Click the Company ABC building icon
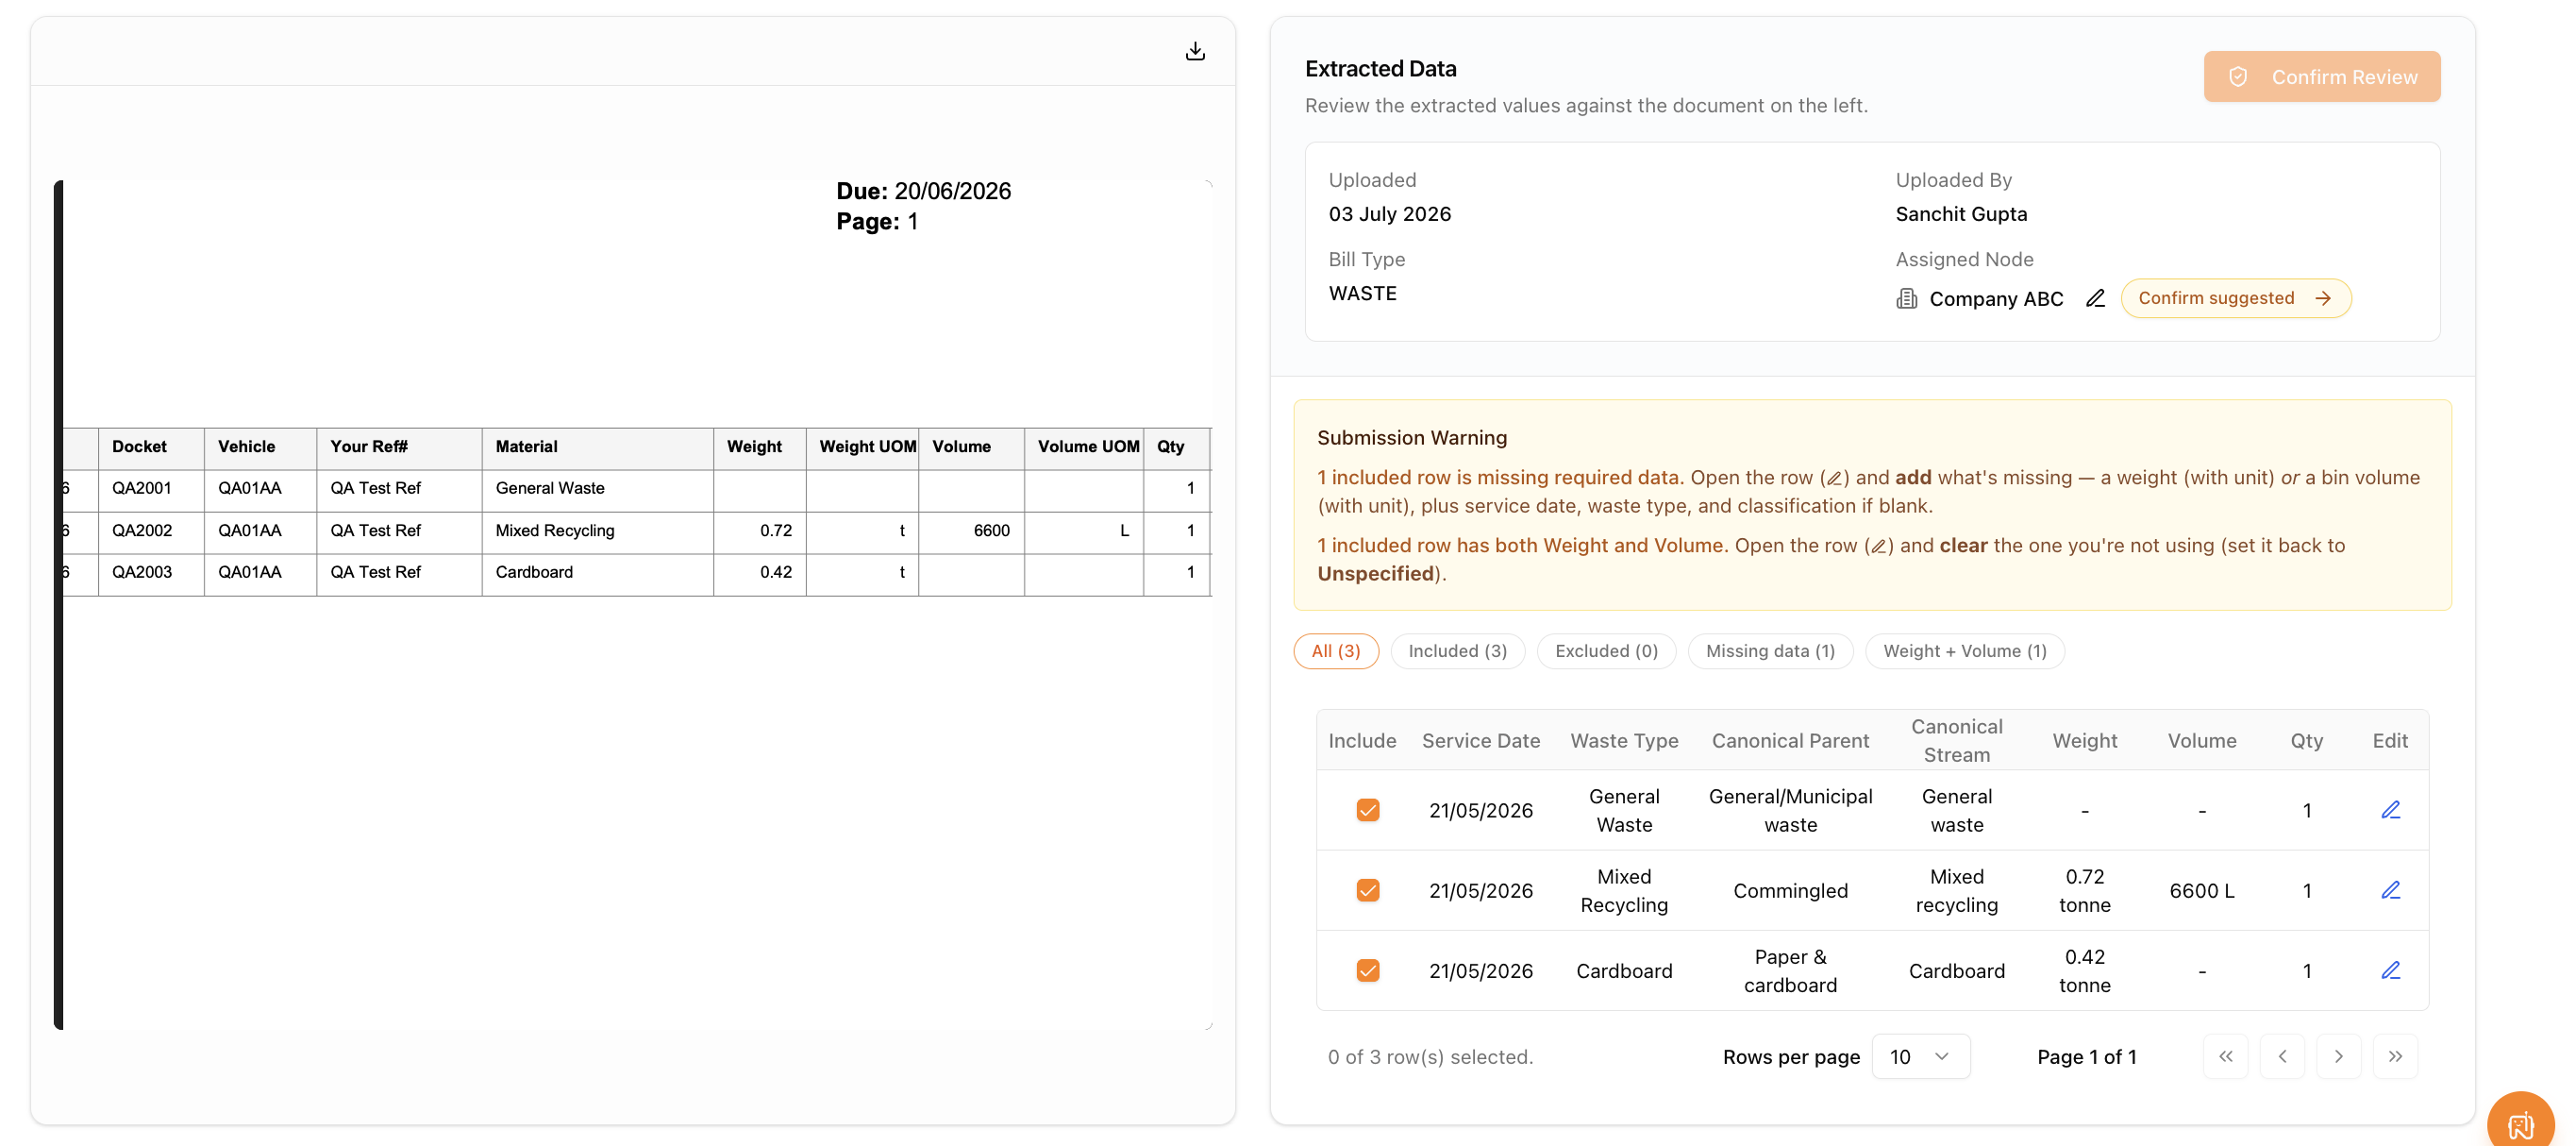Image resolution: width=2576 pixels, height=1146 pixels. coord(1906,298)
